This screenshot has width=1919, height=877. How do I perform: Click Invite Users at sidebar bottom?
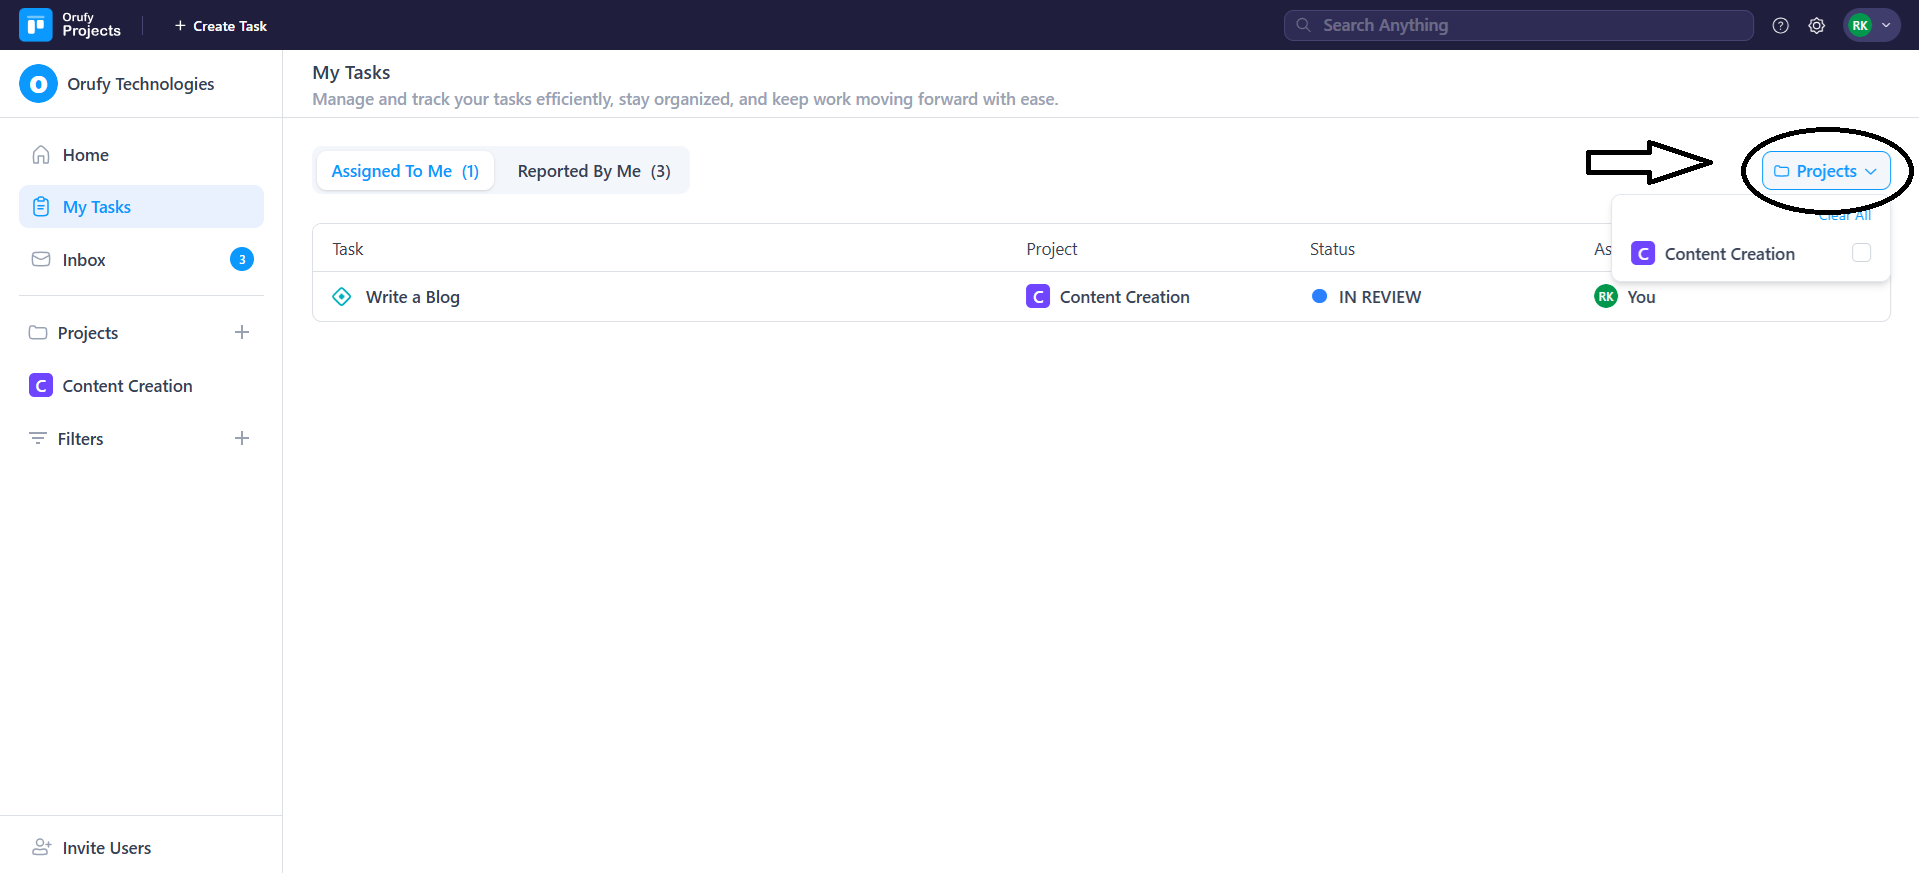pos(106,847)
